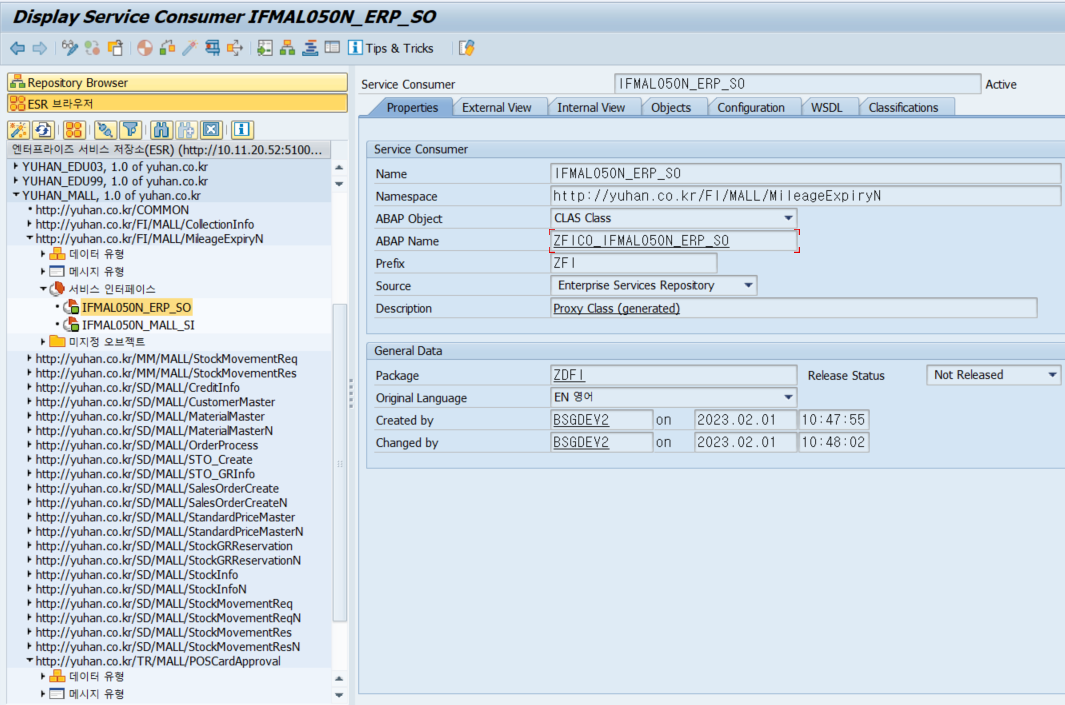This screenshot has width=1065, height=705.
Task: Open the Source dropdown
Action: [x=748, y=285]
